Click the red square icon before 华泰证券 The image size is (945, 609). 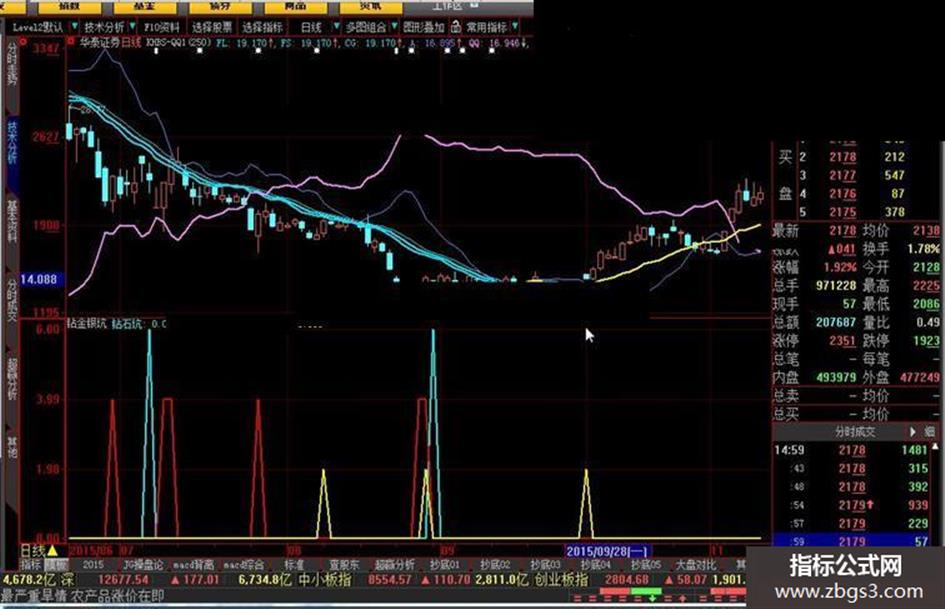(x=71, y=42)
